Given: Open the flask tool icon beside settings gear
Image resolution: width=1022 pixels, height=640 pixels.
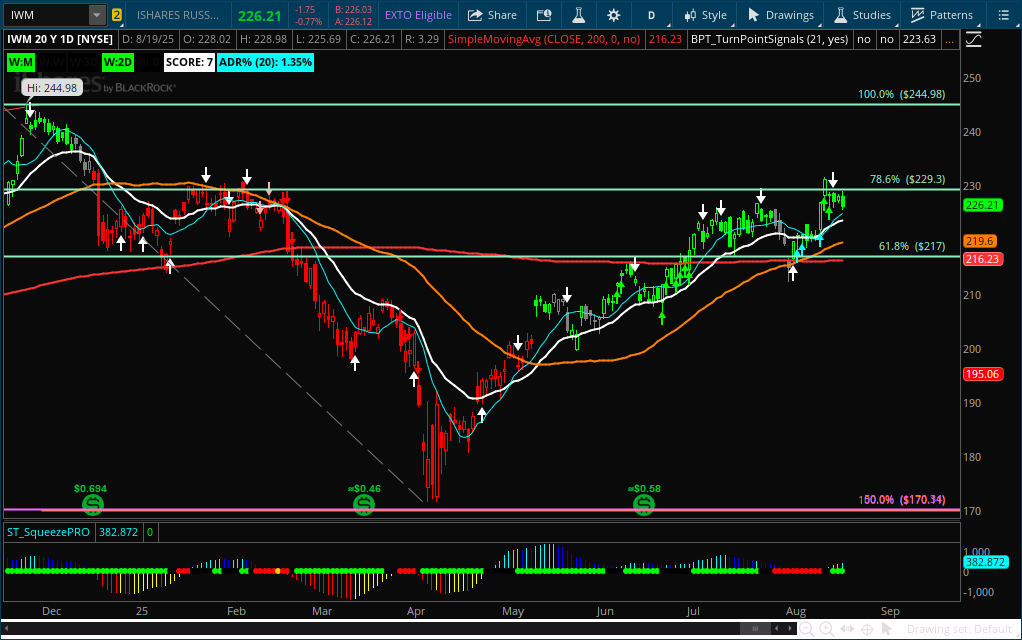Looking at the screenshot, I should (579, 14).
